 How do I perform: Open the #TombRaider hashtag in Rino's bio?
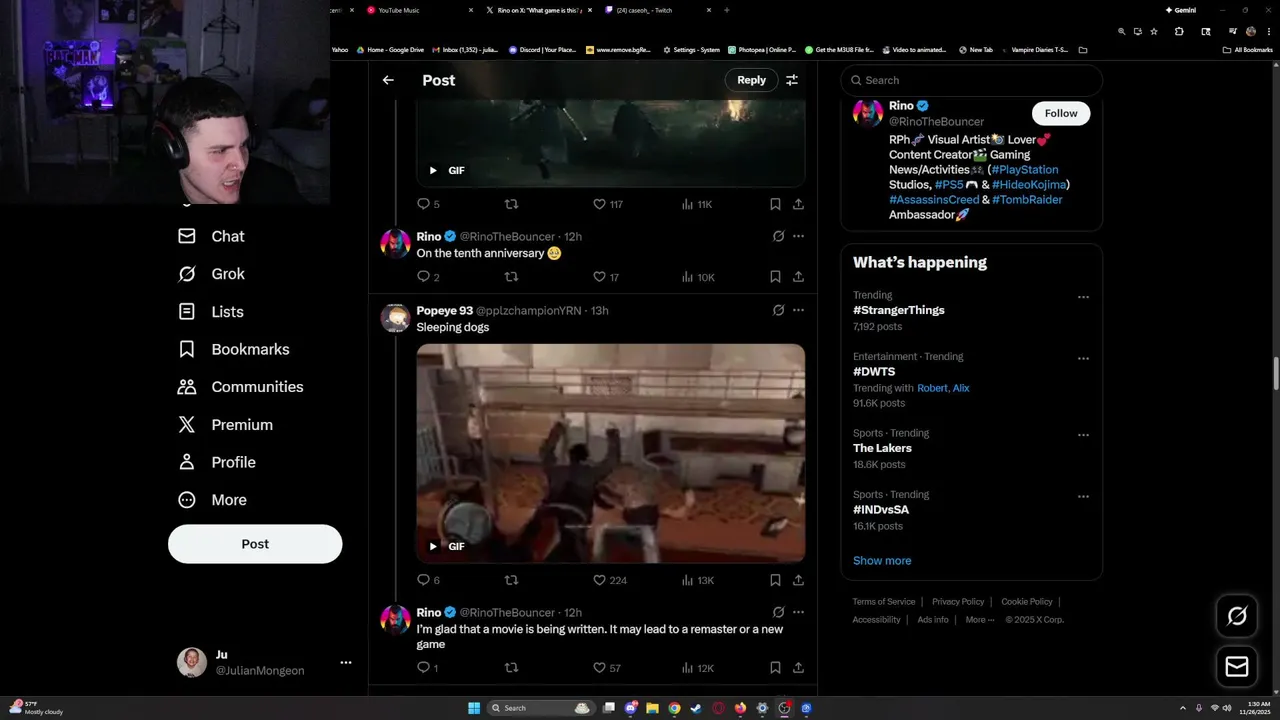pyautogui.click(x=1027, y=200)
